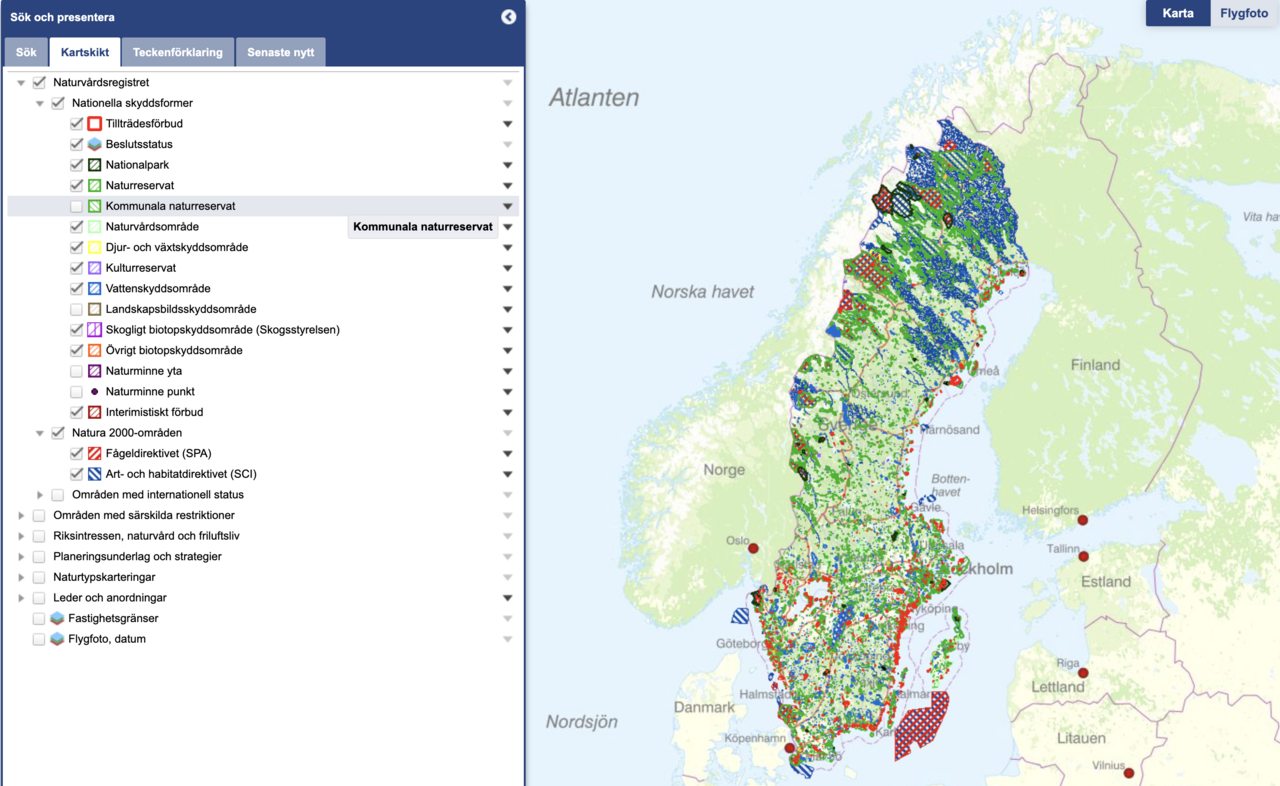The height and width of the screenshot is (786, 1280).
Task: Open the Senaste nytt tab
Action: click(x=280, y=52)
